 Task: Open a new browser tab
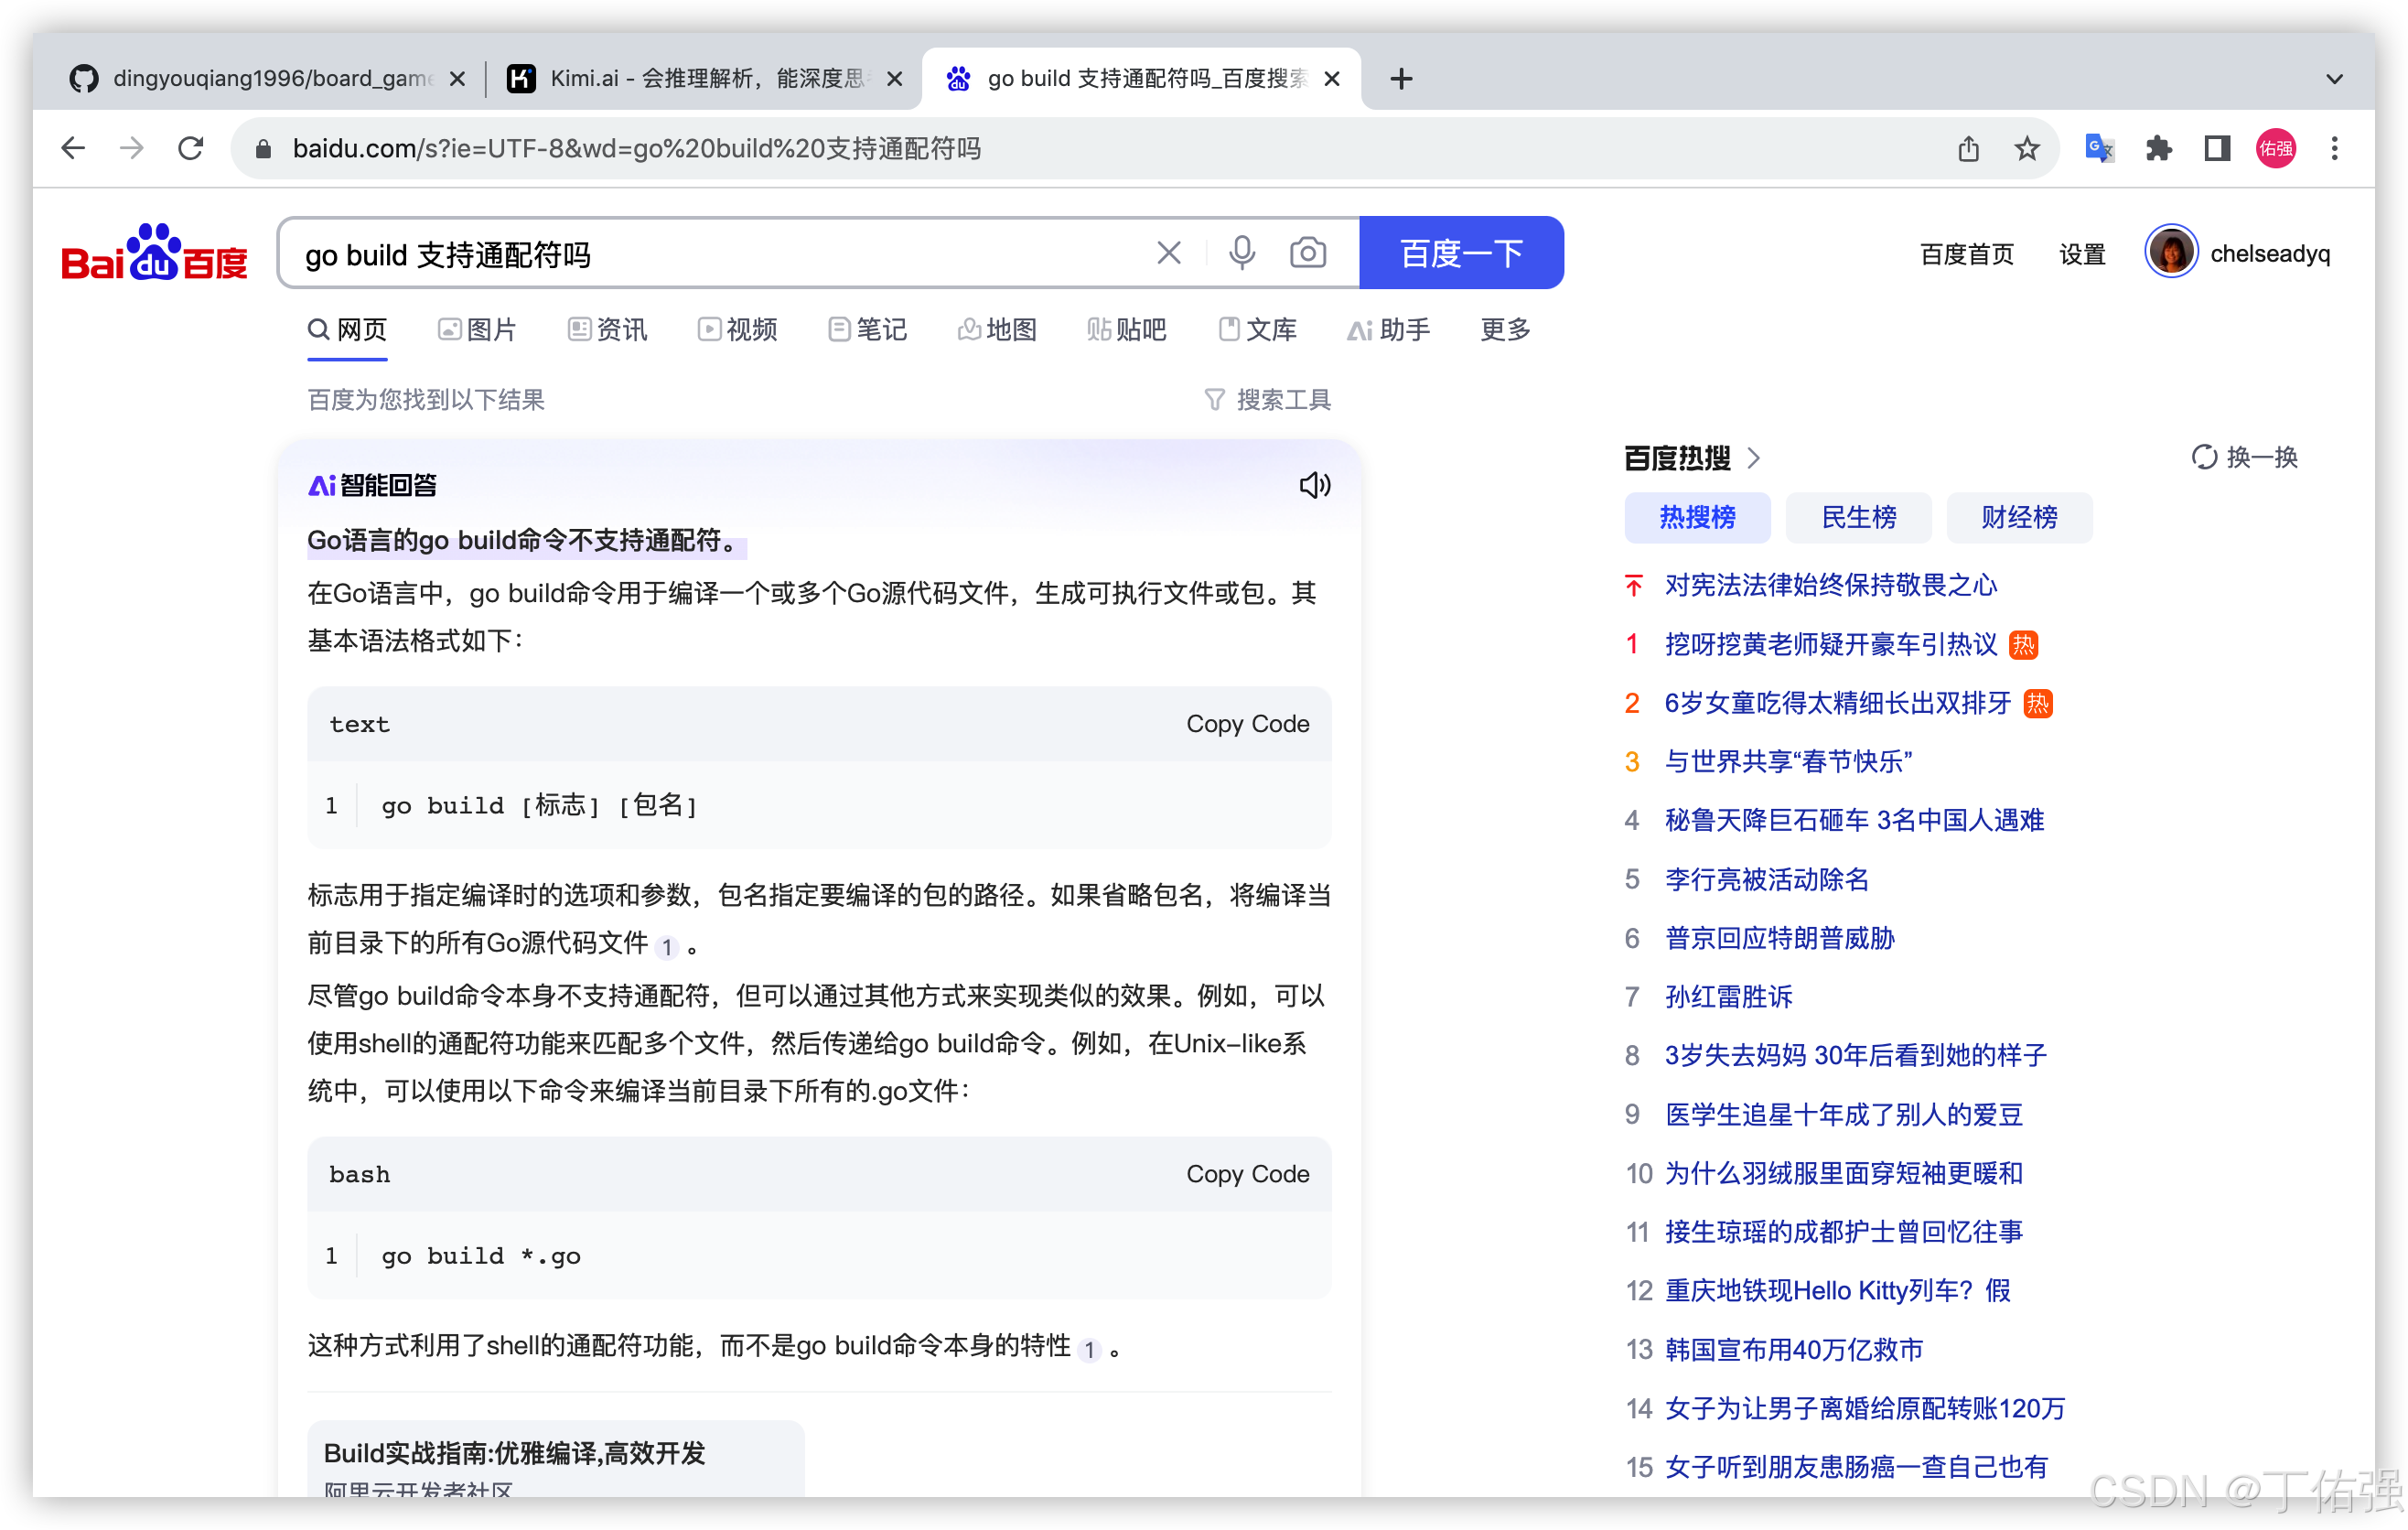click(1401, 79)
